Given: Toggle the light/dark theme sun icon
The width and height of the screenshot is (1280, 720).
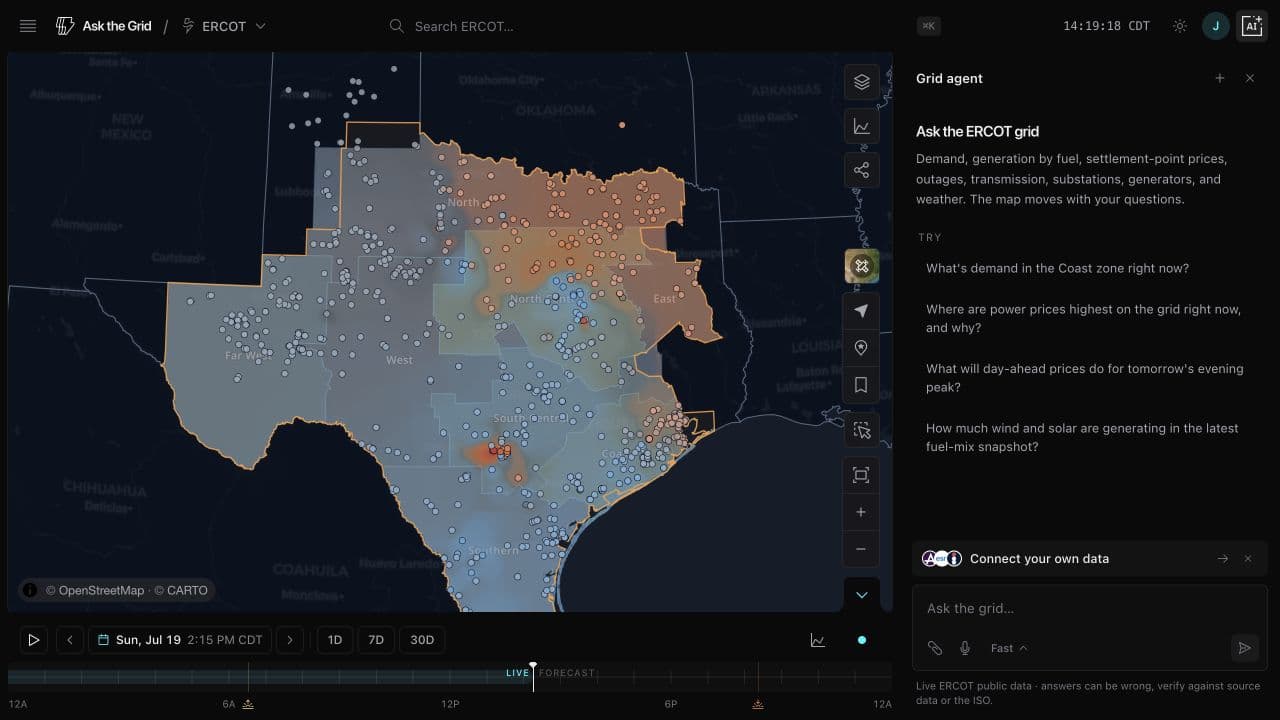Looking at the screenshot, I should [1180, 26].
